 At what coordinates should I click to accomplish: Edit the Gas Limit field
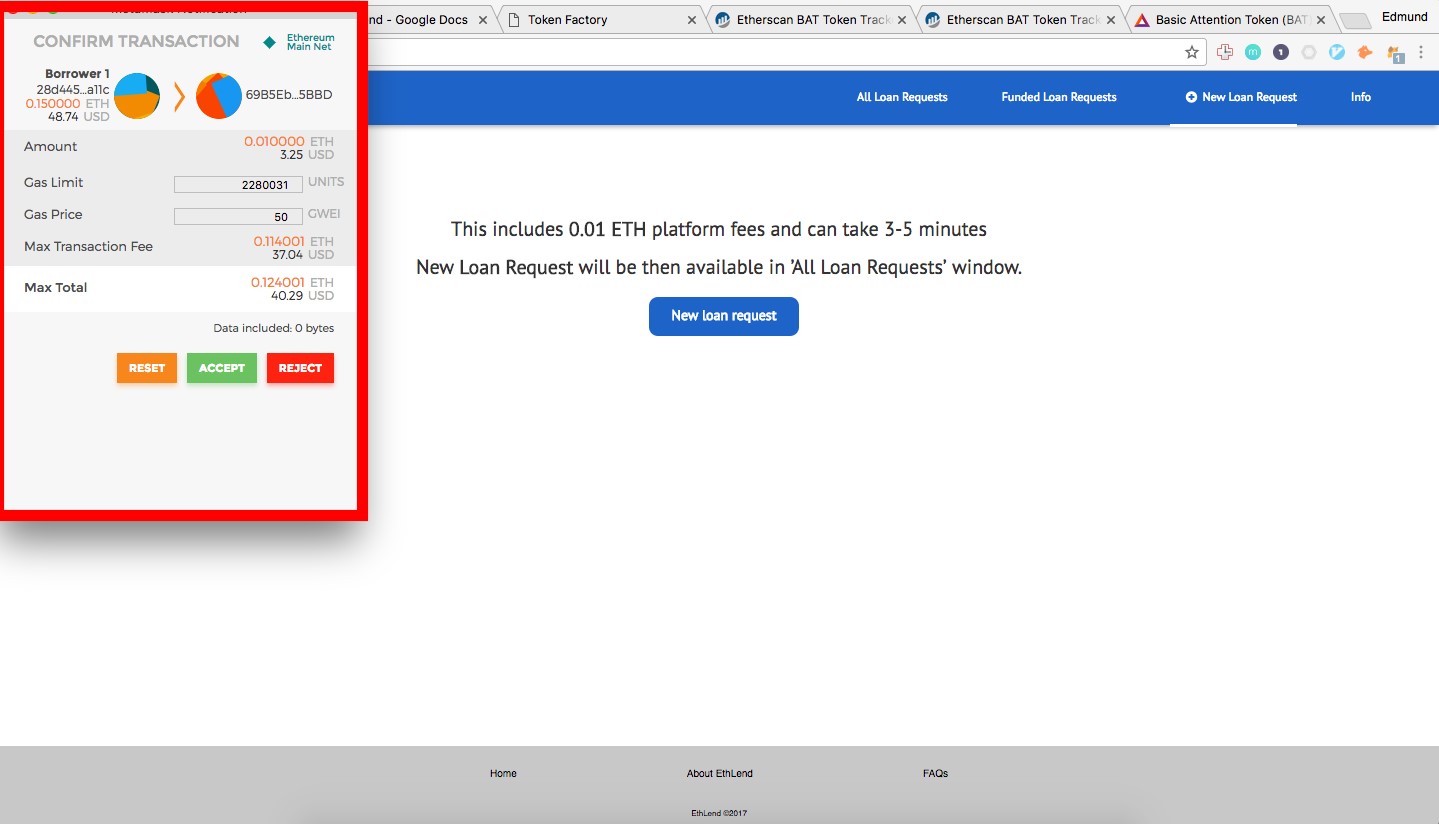(238, 185)
